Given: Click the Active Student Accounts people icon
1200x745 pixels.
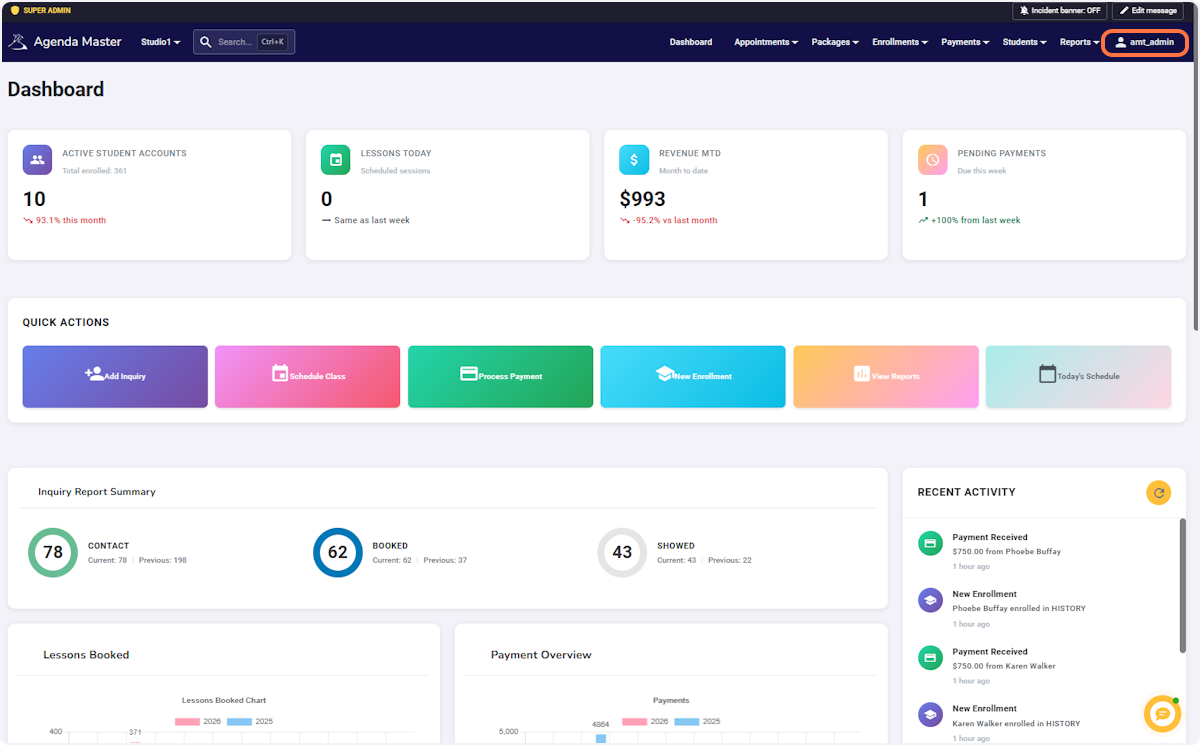Looking at the screenshot, I should [x=38, y=160].
